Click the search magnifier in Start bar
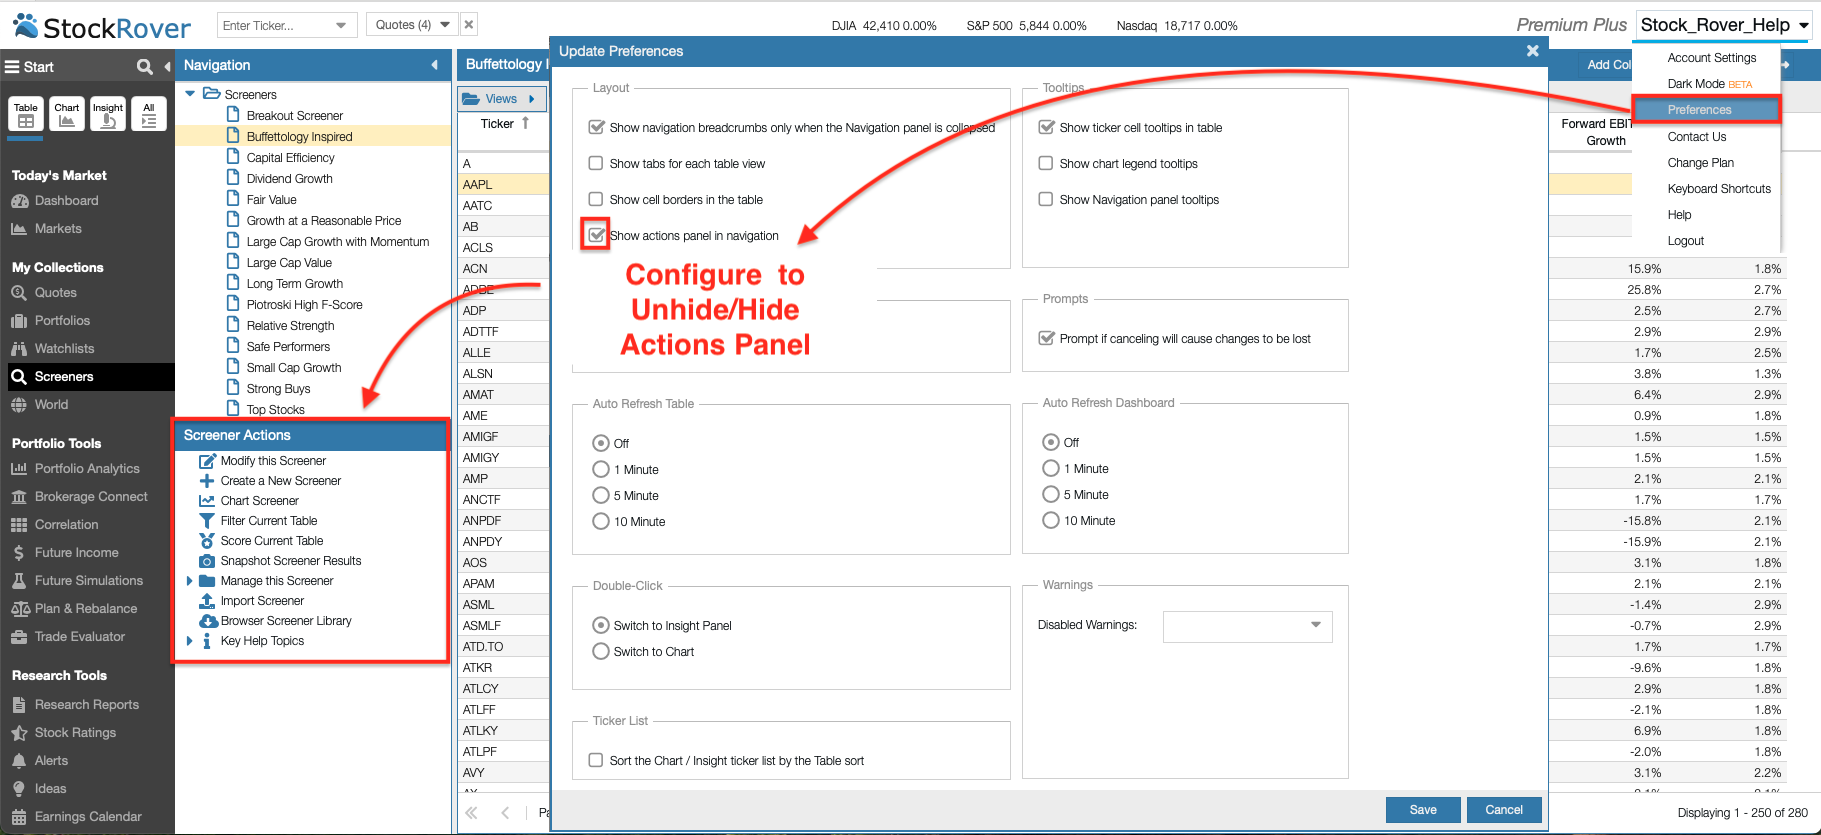The height and width of the screenshot is (835, 1821). [x=145, y=67]
